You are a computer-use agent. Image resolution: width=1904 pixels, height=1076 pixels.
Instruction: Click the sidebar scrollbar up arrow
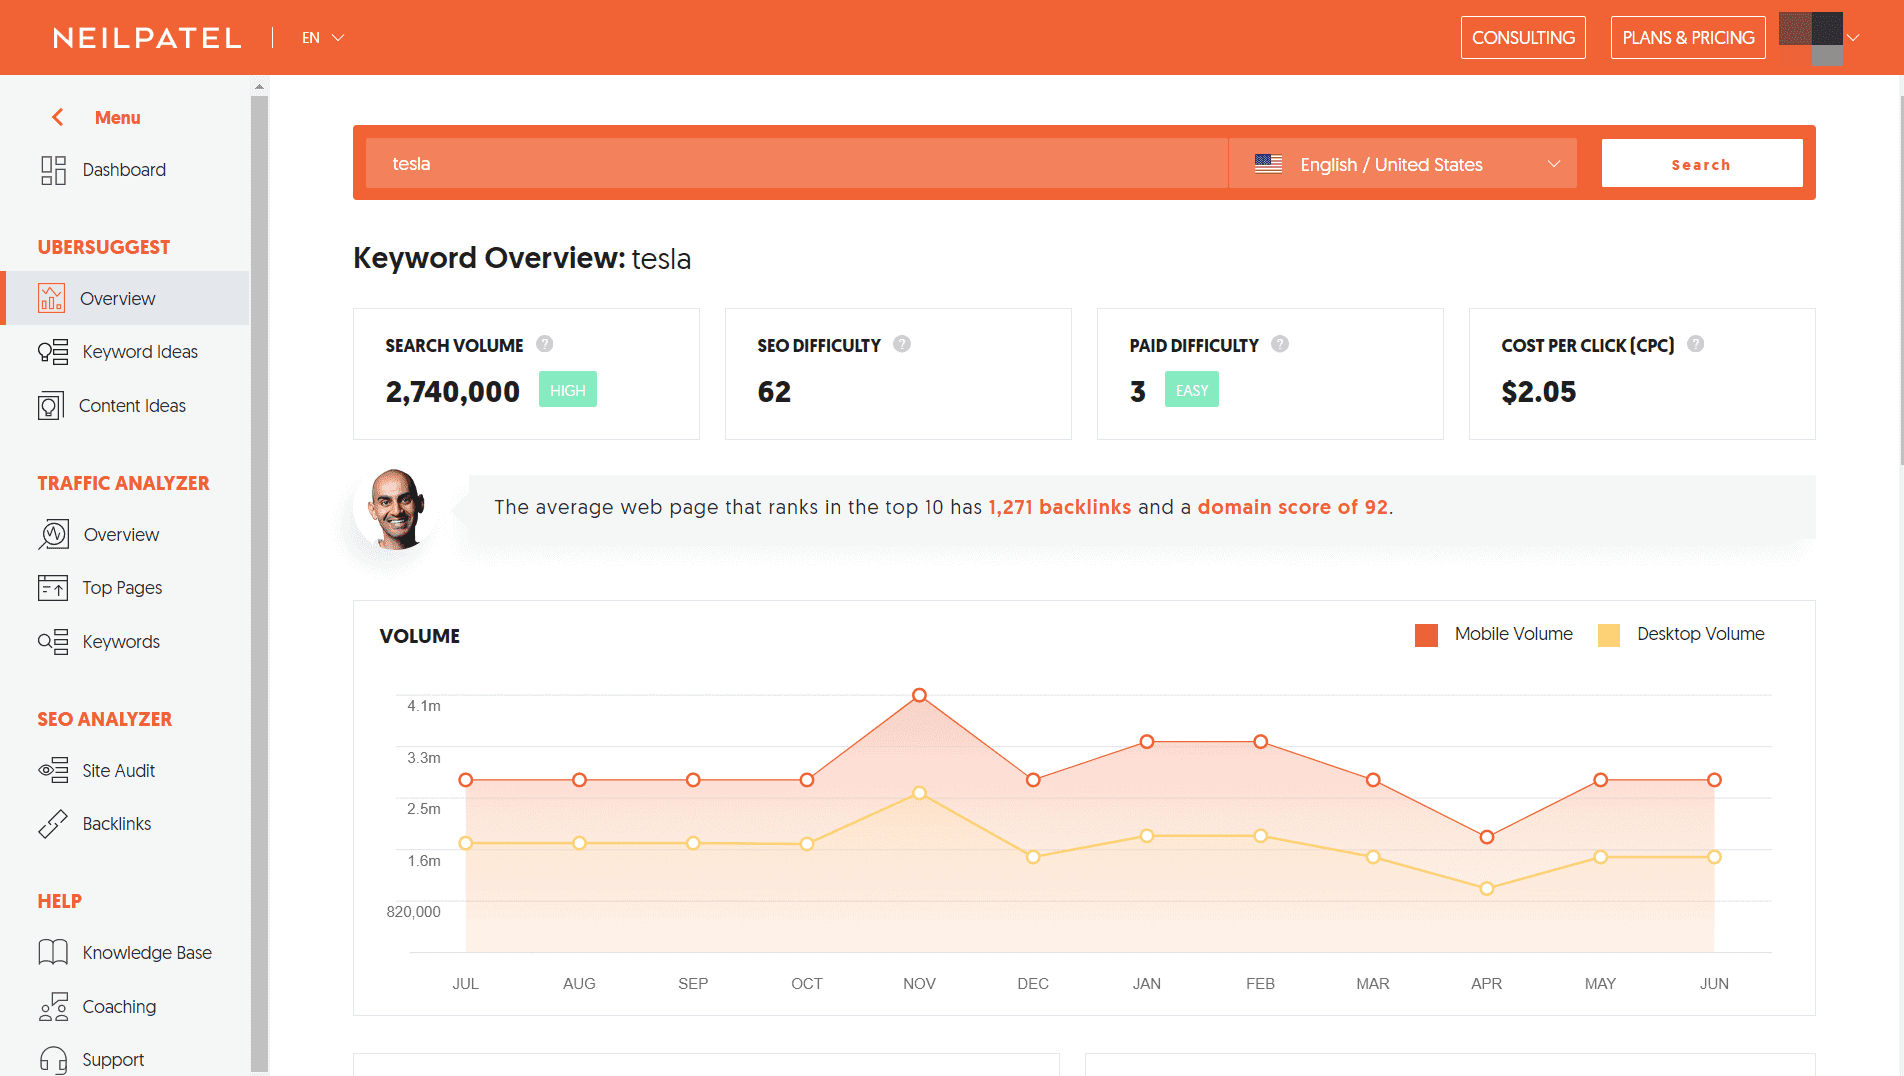[260, 87]
